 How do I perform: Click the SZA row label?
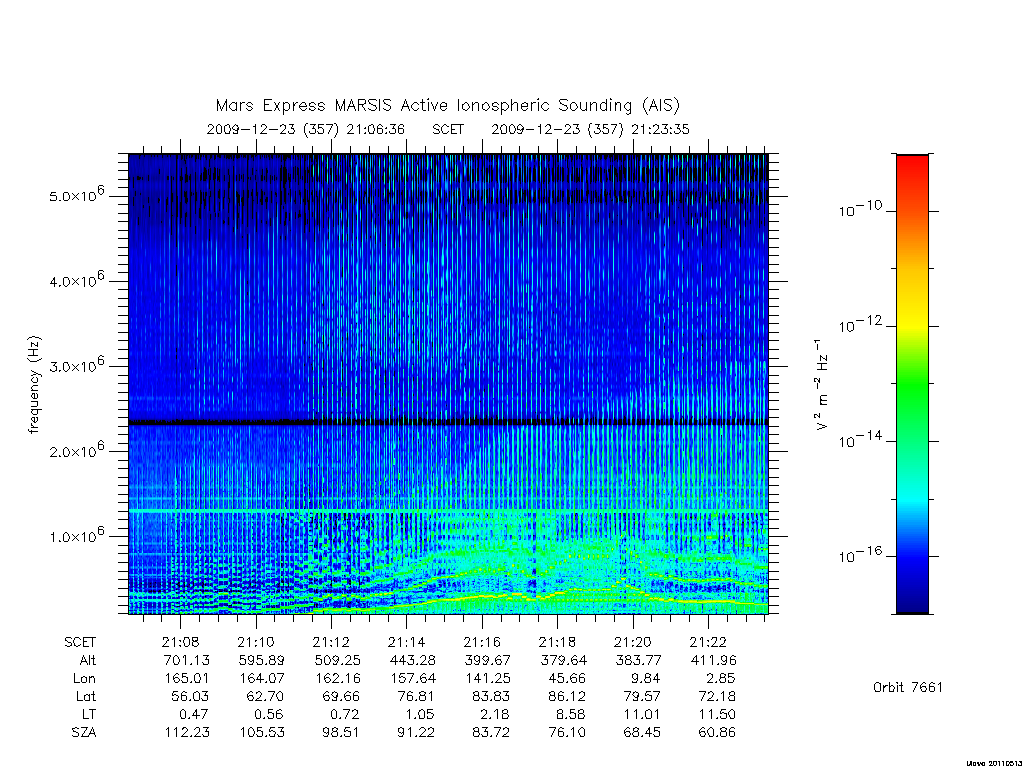[x=84, y=733]
